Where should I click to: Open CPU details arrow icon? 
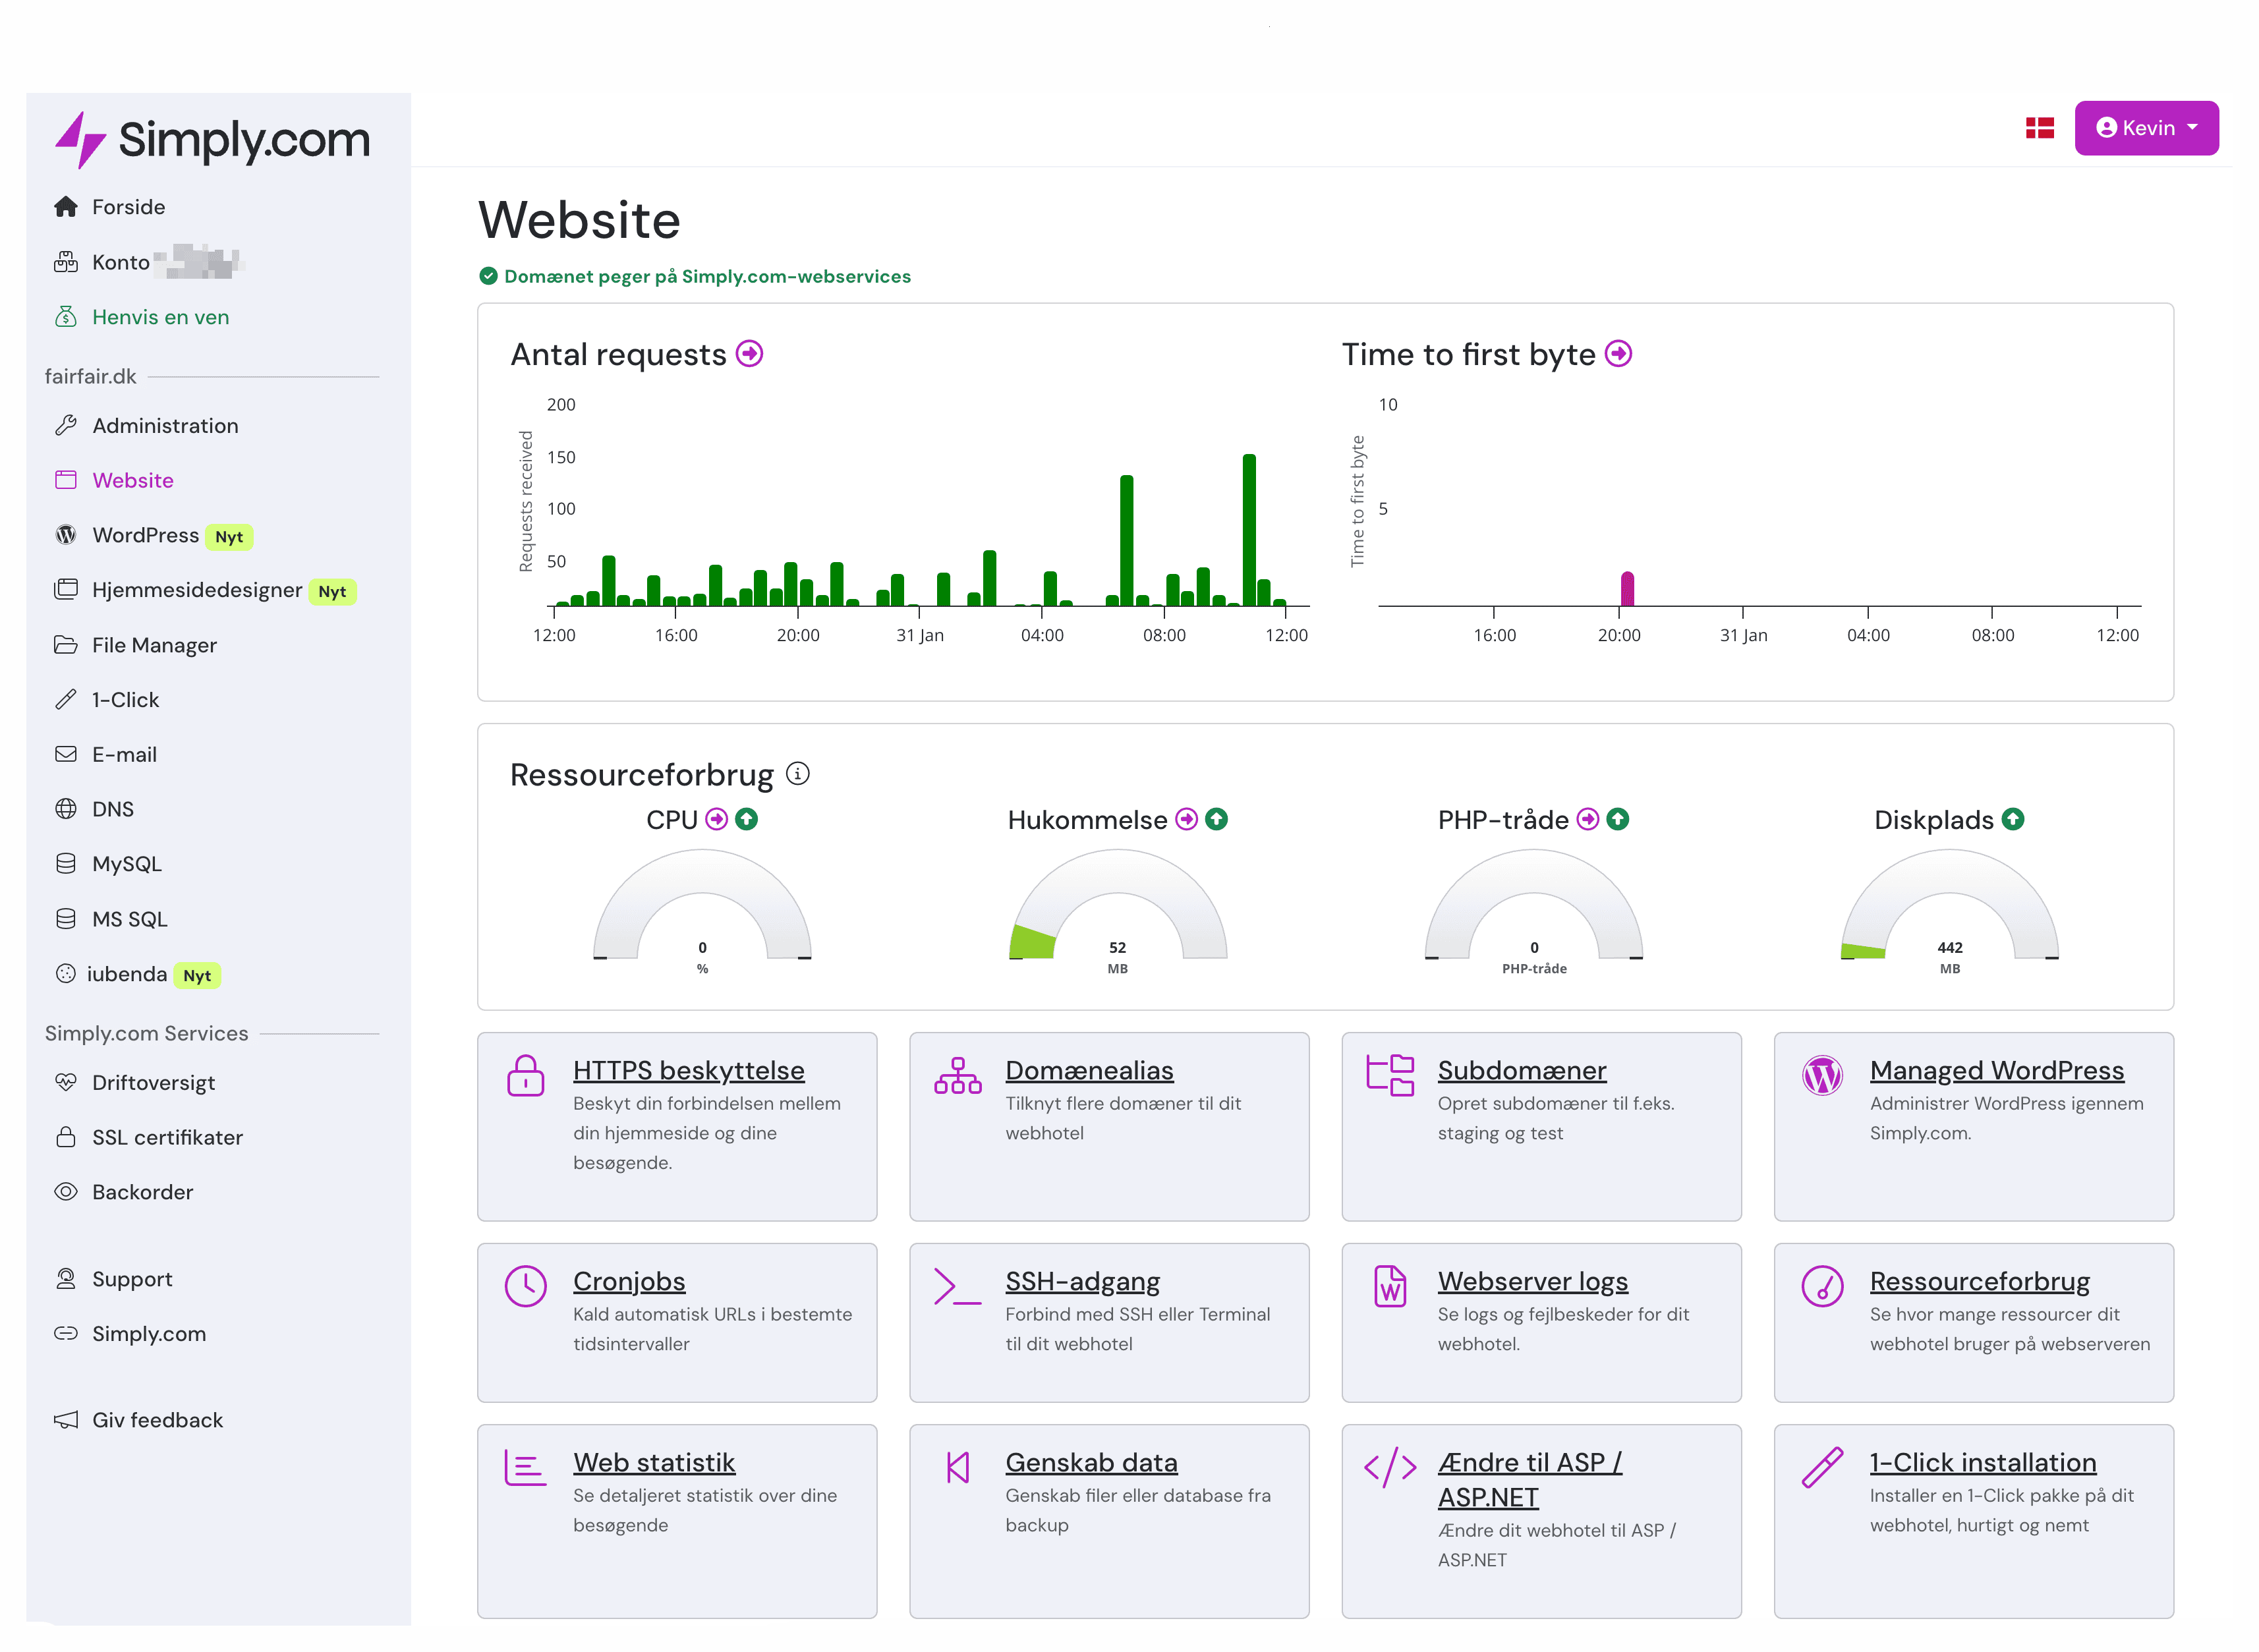[716, 820]
